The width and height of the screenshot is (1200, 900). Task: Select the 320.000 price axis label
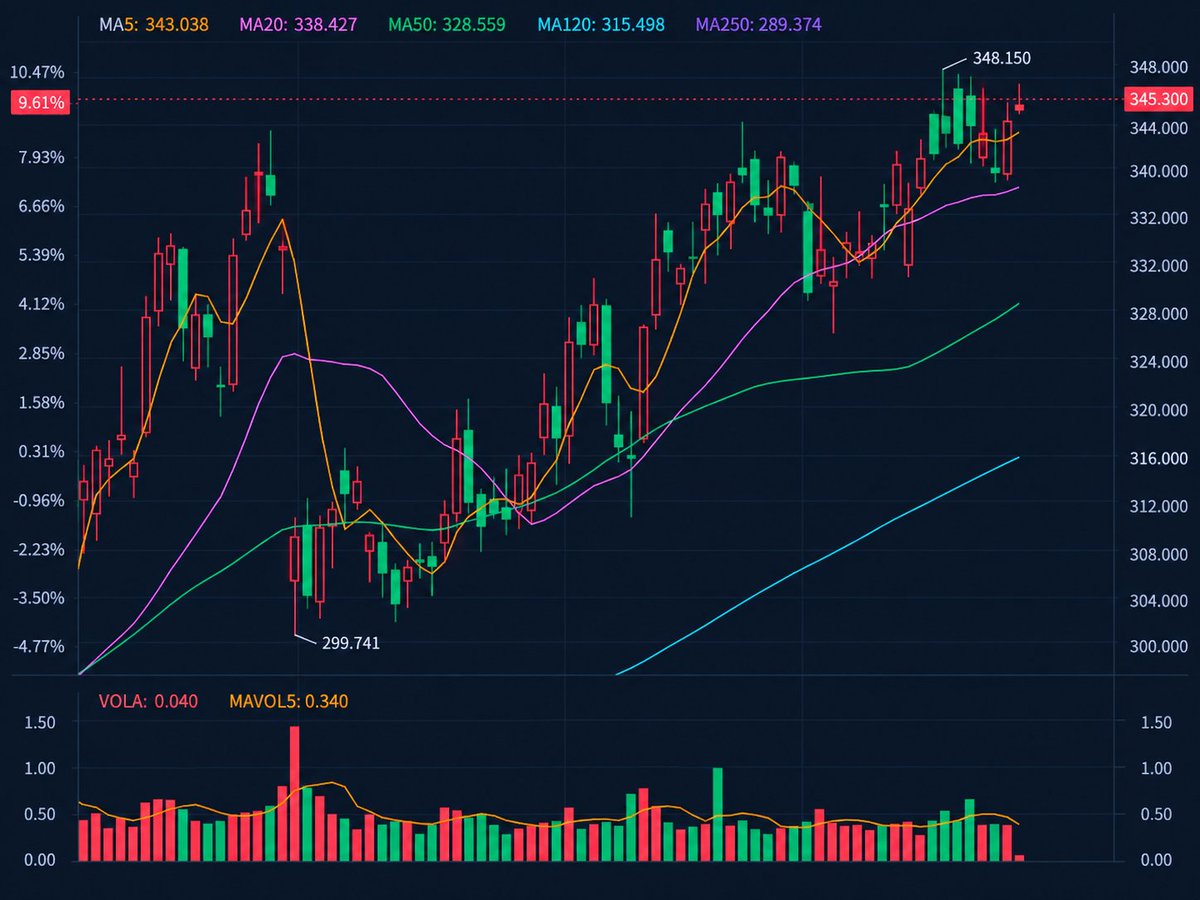(x=1159, y=410)
